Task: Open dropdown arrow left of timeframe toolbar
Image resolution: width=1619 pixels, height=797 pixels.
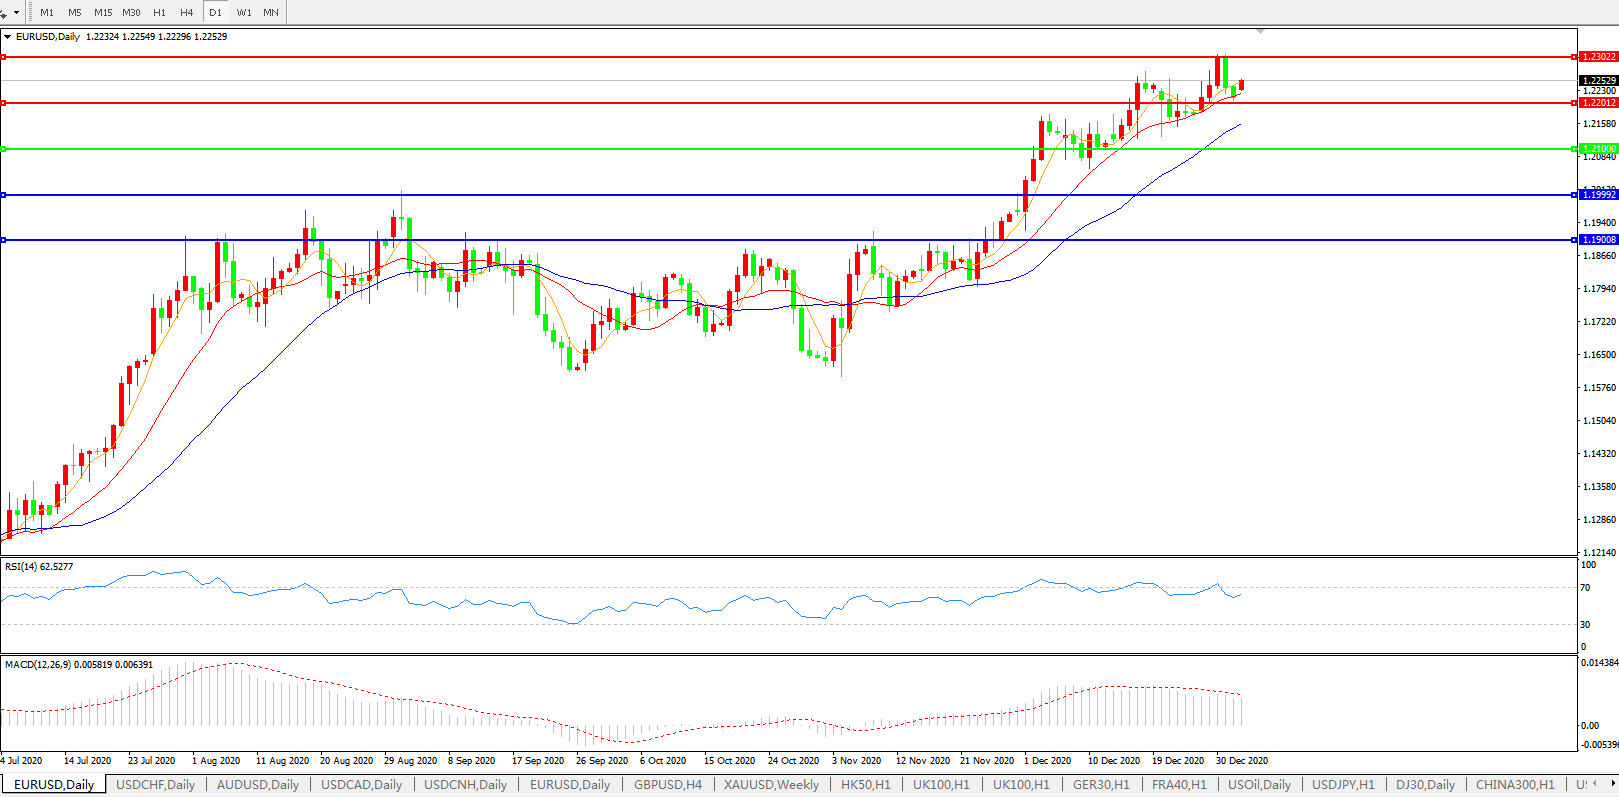Action: pyautogui.click(x=16, y=13)
